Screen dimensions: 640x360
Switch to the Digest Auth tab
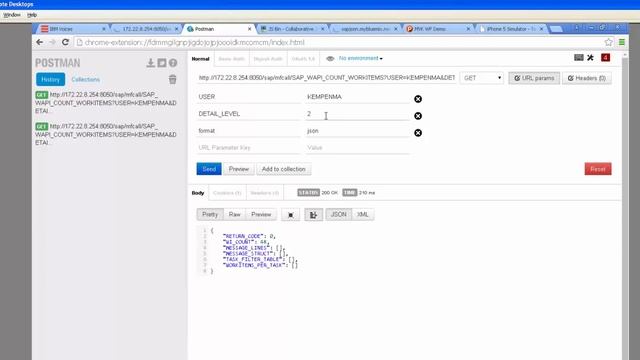click(268, 59)
